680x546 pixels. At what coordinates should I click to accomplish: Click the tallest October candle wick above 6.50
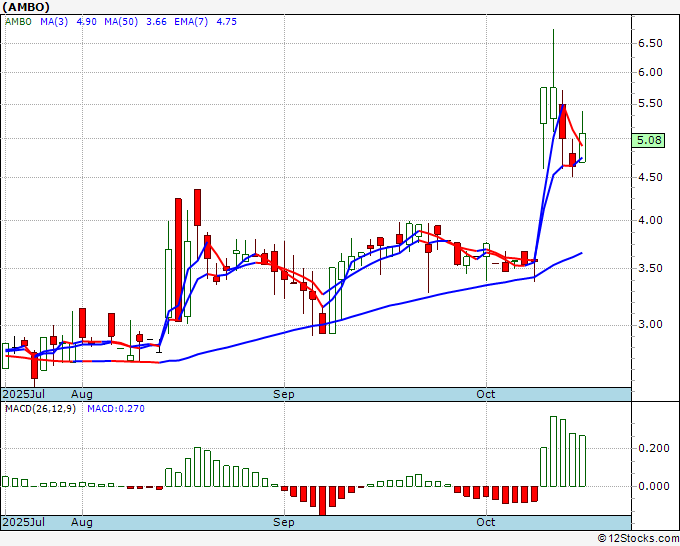553,58
